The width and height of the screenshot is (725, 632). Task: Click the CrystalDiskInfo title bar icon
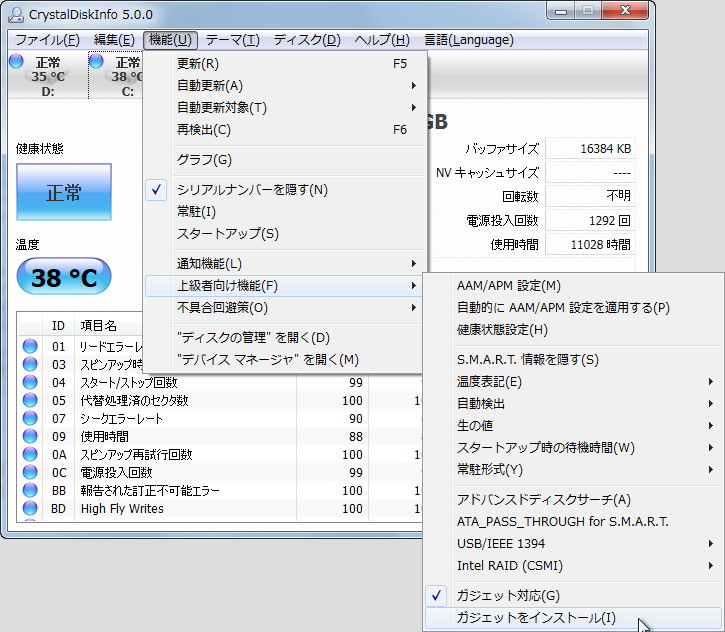(16, 15)
